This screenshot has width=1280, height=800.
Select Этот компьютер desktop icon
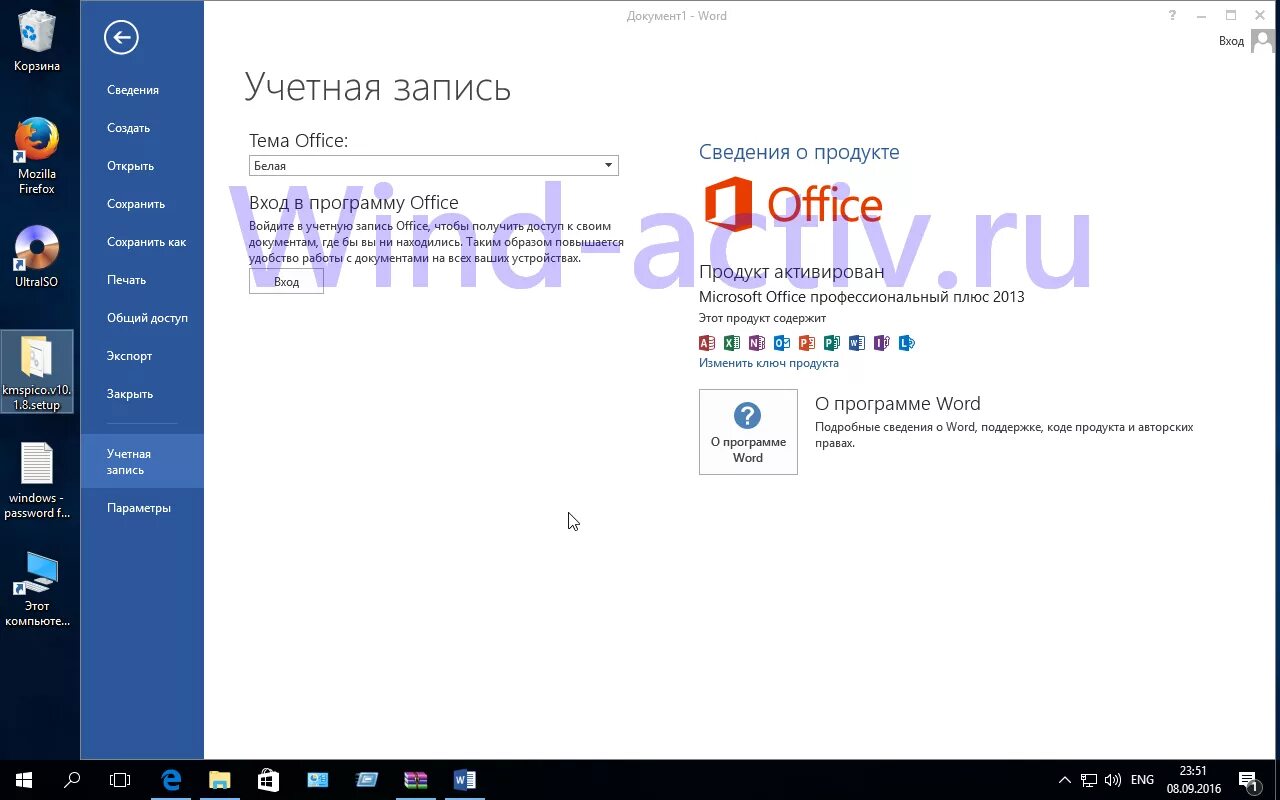37,589
